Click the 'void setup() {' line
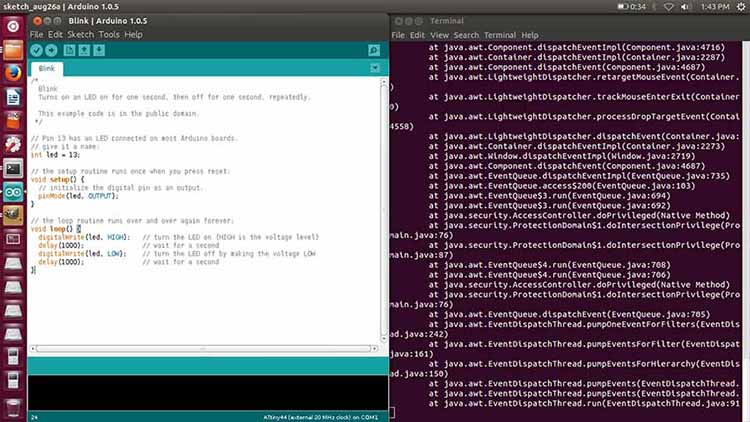This screenshot has height=422, width=750. [x=57, y=179]
